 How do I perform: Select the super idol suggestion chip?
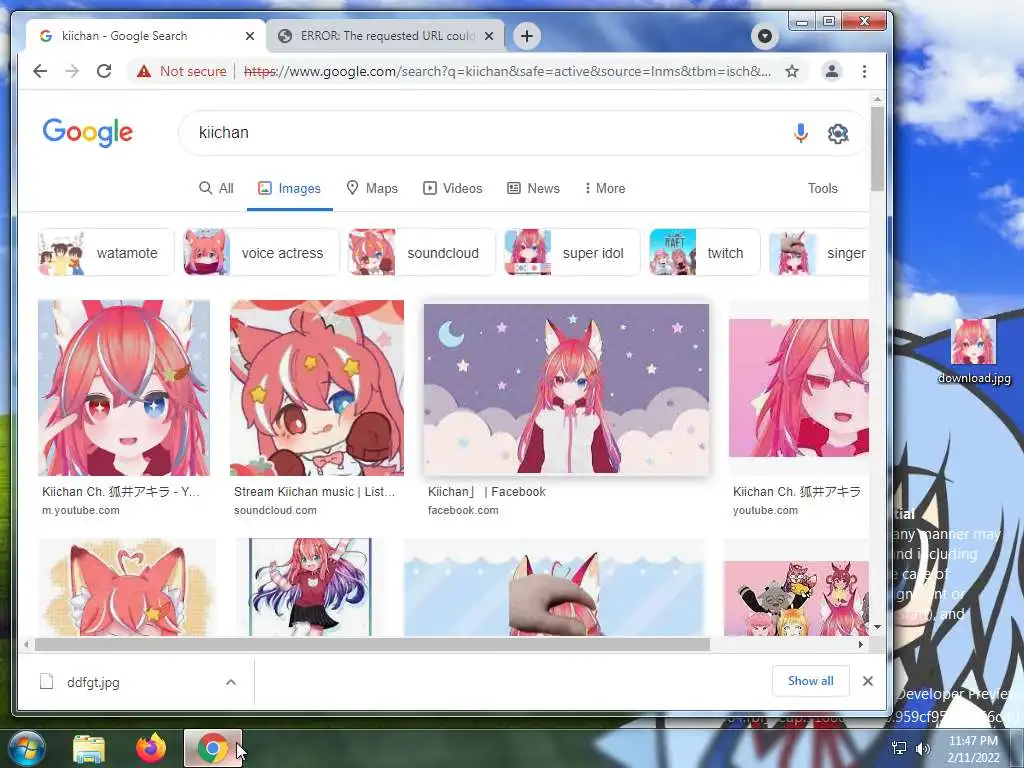[571, 252]
